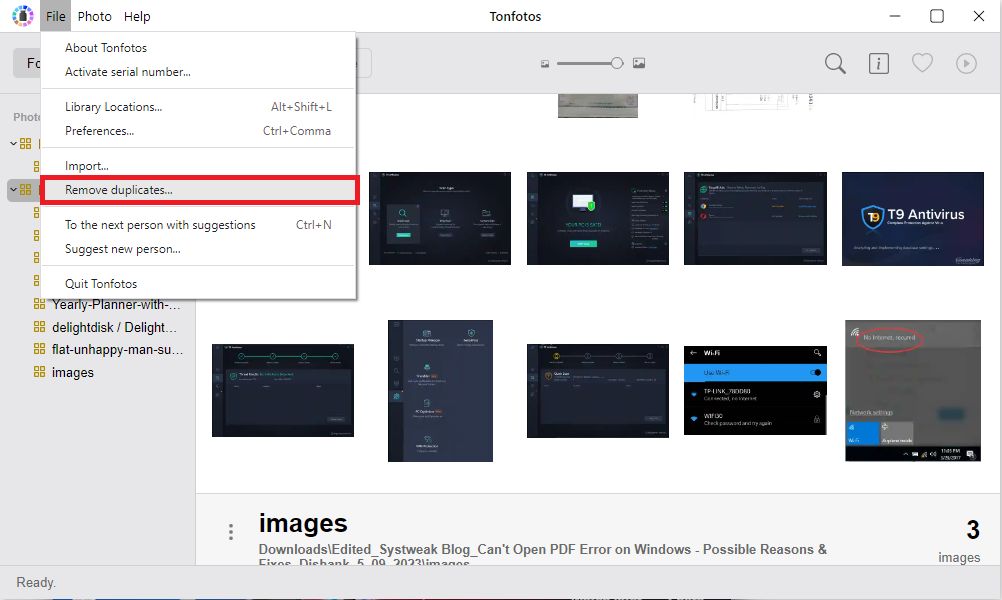Open the Photo menu
The width and height of the screenshot is (1002, 600).
click(95, 16)
